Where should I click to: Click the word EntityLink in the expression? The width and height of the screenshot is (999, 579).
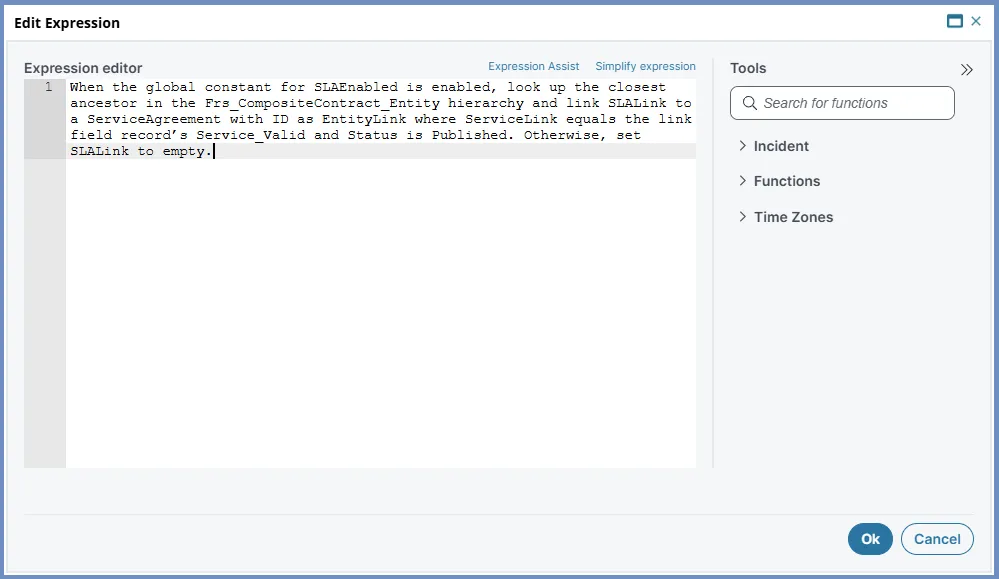point(364,119)
